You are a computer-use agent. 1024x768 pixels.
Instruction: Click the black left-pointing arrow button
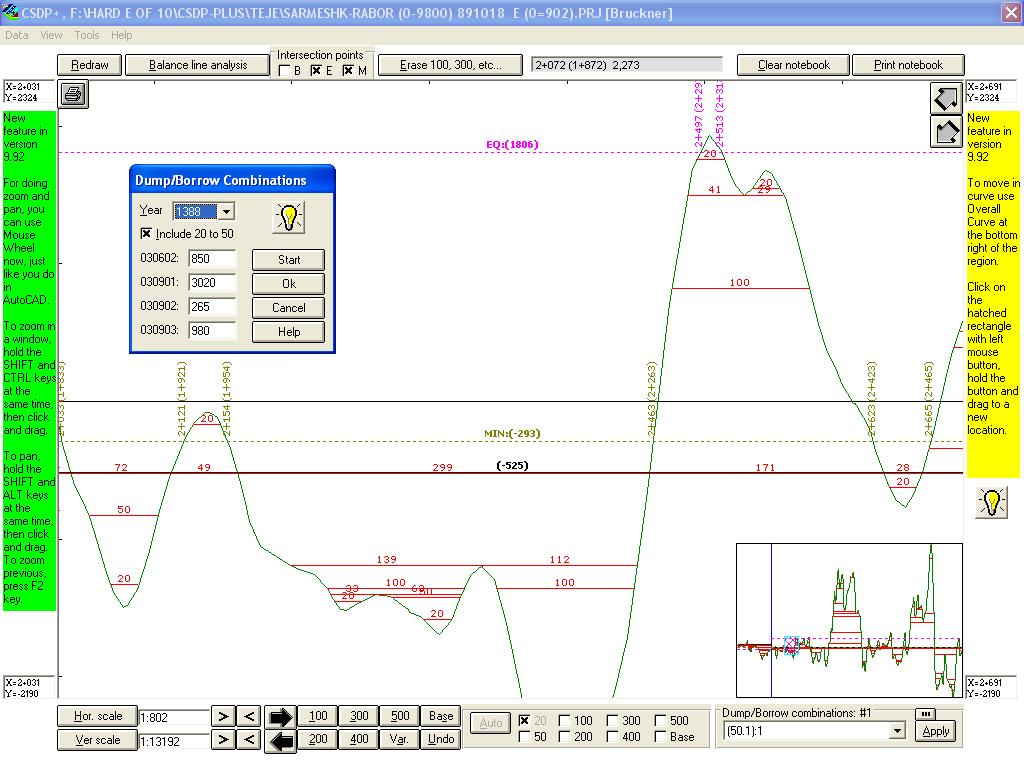(x=280, y=741)
